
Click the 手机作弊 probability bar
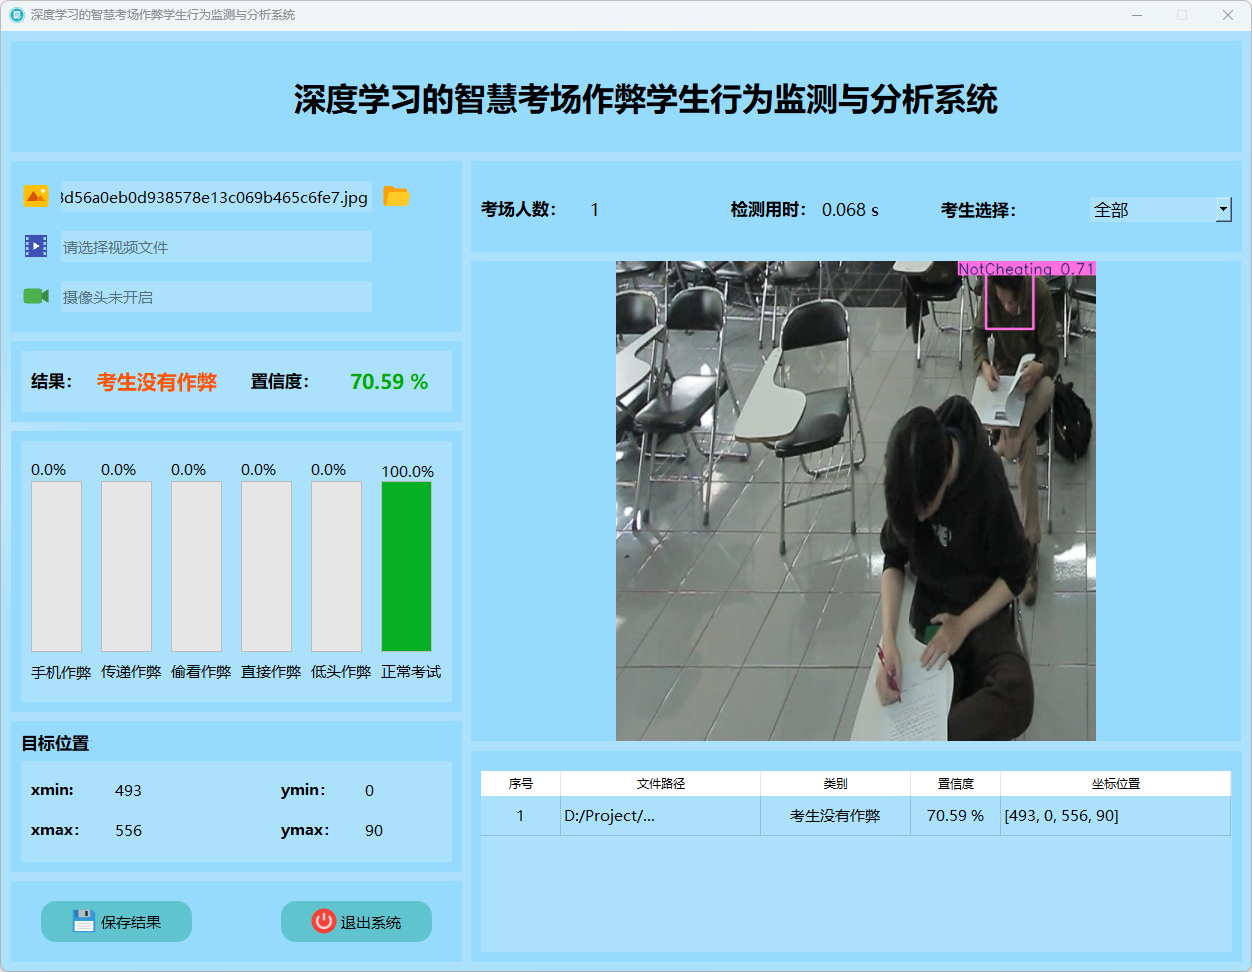(56, 566)
